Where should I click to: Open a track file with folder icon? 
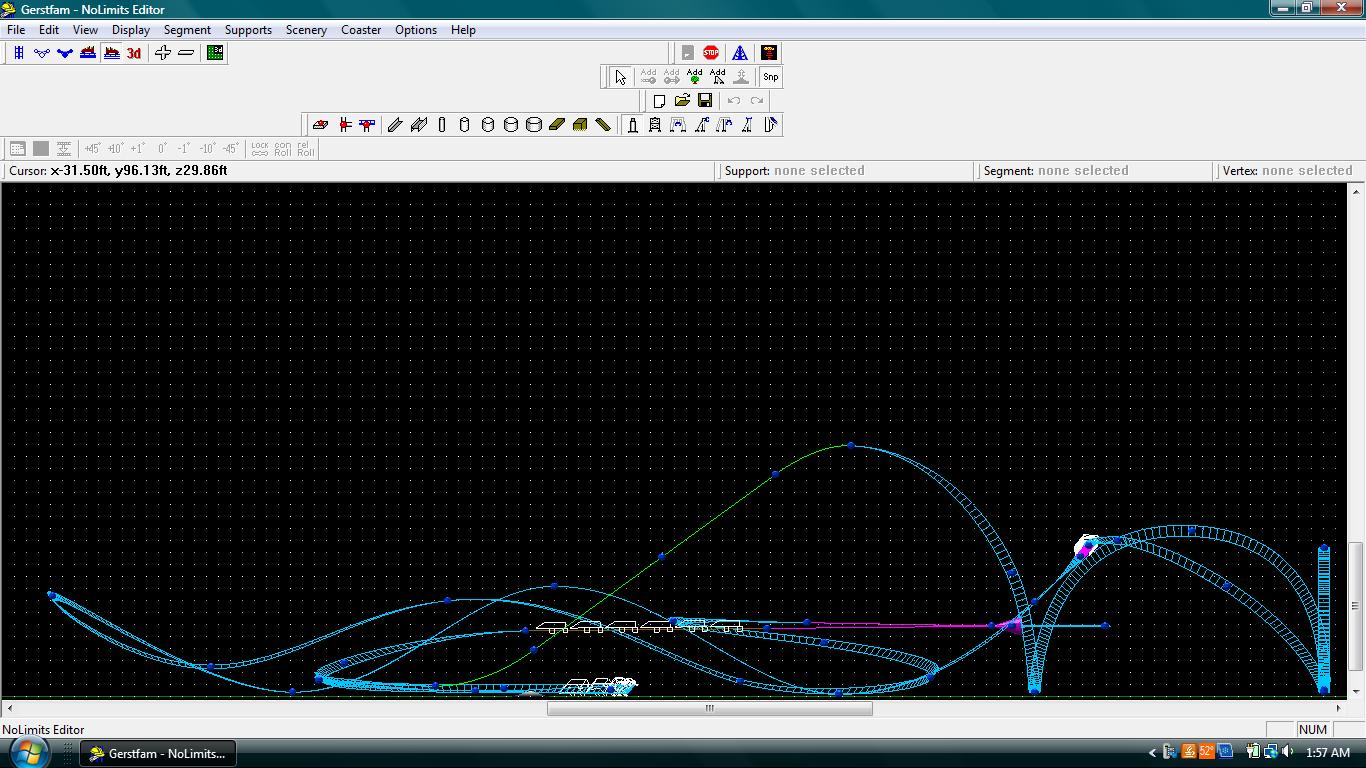pos(682,101)
